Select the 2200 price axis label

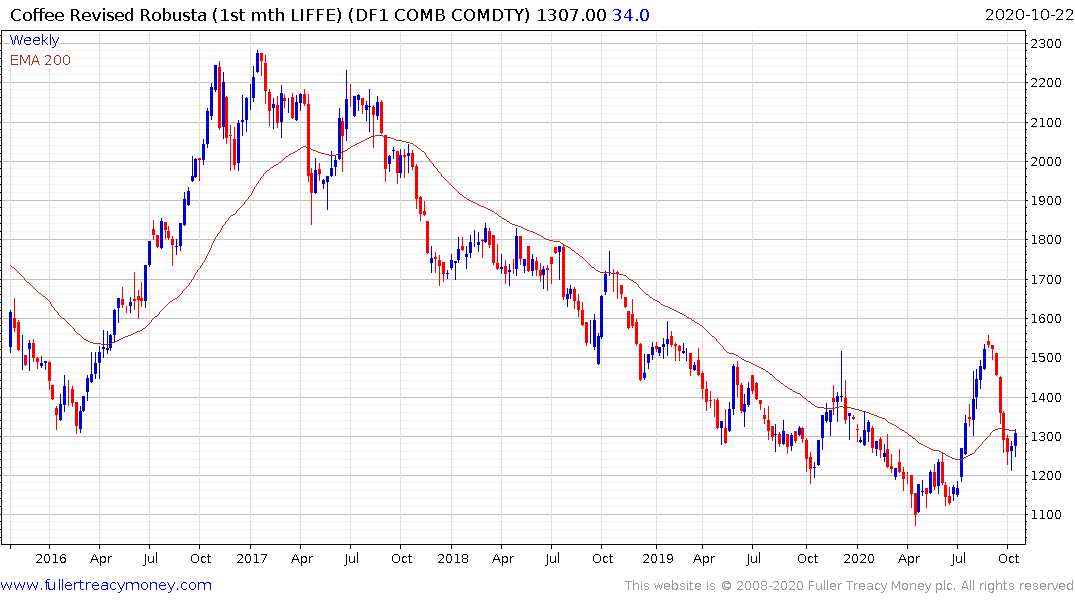pos(1046,83)
